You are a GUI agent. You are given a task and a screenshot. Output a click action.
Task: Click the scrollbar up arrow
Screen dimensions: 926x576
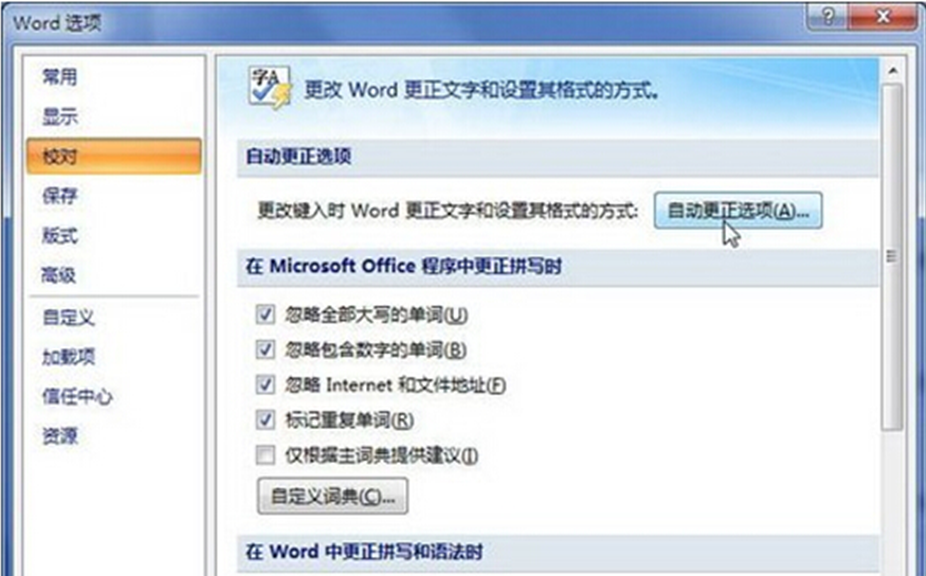point(893,71)
